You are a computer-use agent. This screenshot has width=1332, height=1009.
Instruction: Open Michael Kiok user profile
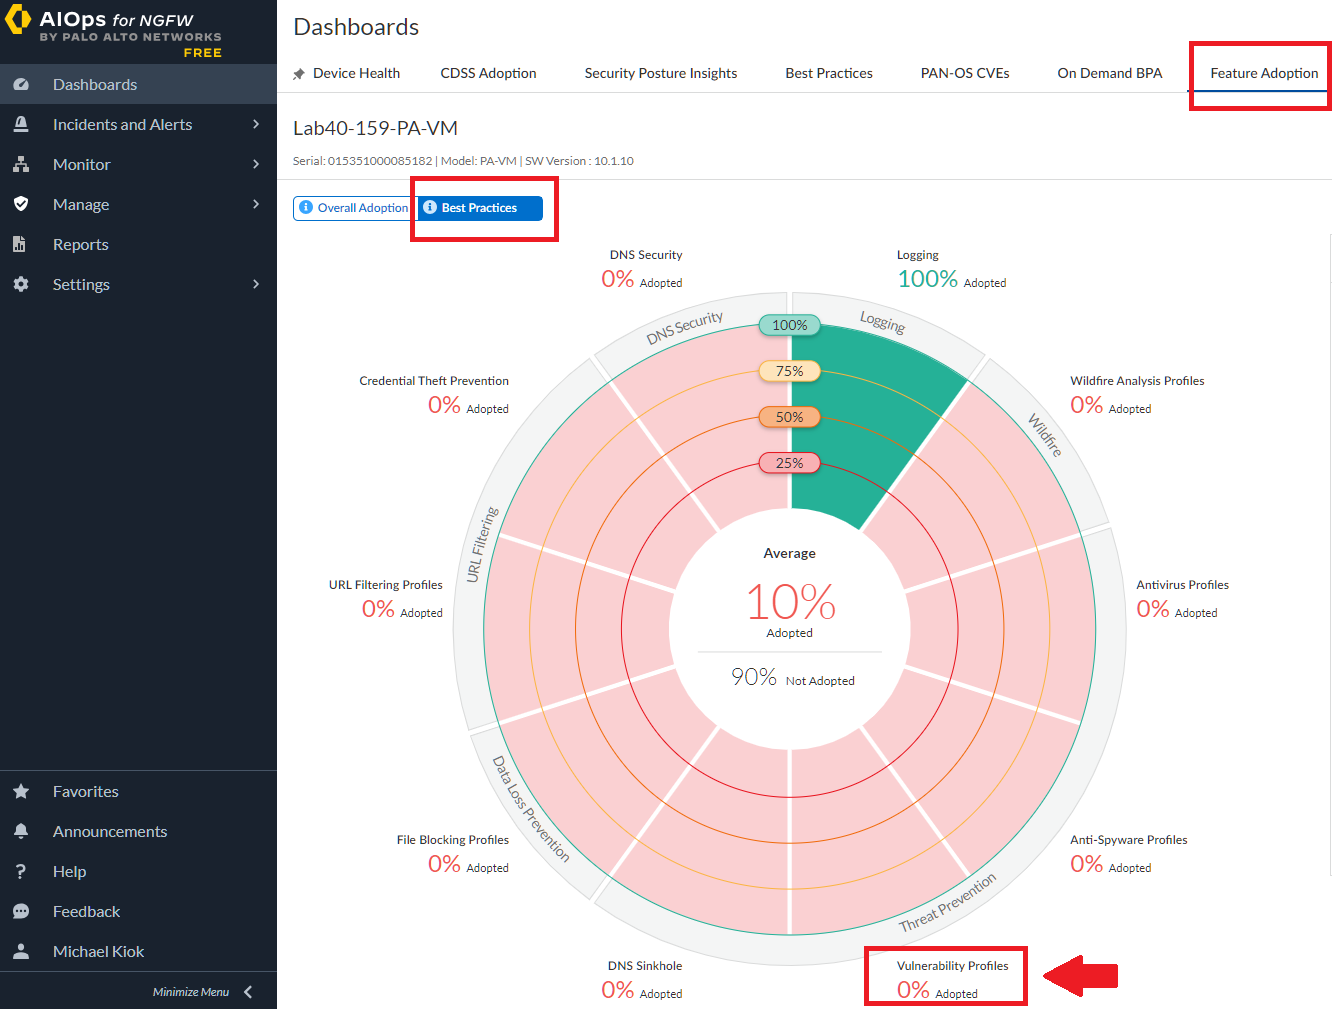(x=98, y=952)
